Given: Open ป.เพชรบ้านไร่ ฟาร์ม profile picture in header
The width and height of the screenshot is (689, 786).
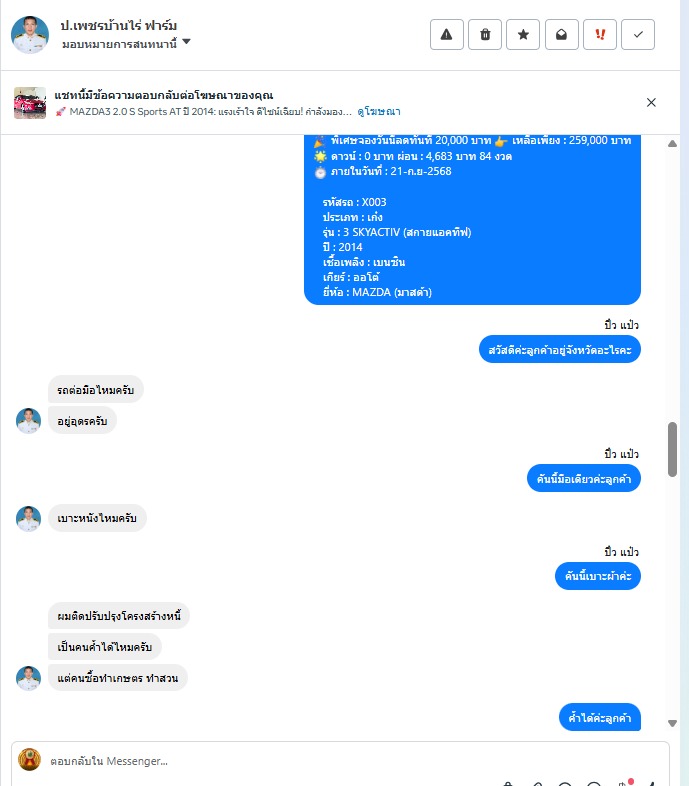Looking at the screenshot, I should (x=30, y=35).
